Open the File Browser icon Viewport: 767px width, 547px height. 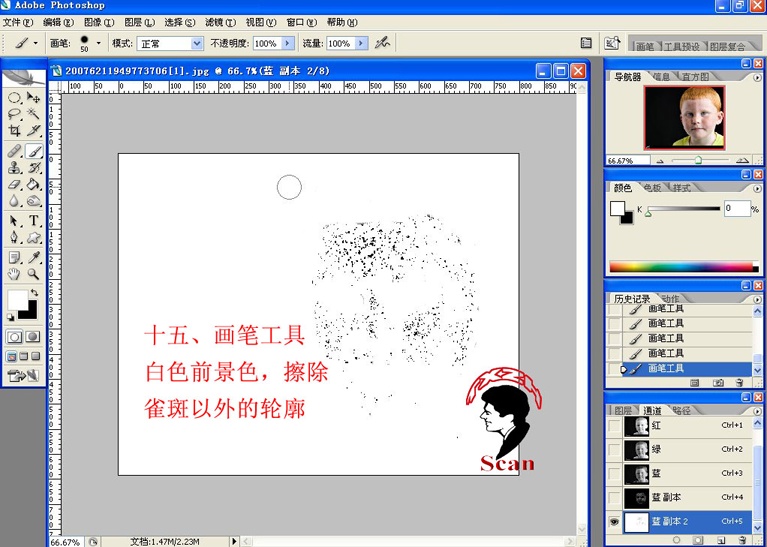pos(612,43)
